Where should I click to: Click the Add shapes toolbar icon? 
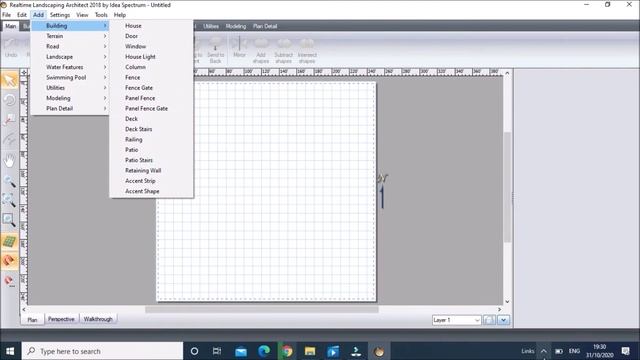coord(261,51)
